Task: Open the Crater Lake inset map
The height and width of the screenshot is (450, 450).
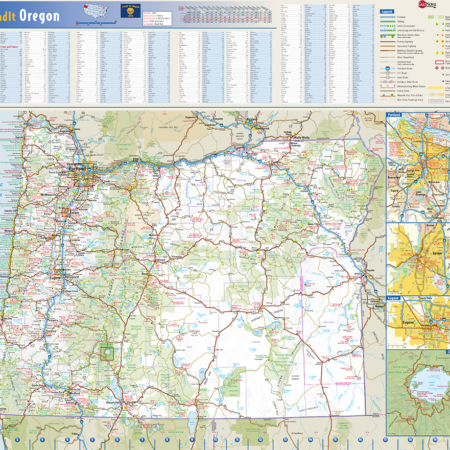Action: 418,392
